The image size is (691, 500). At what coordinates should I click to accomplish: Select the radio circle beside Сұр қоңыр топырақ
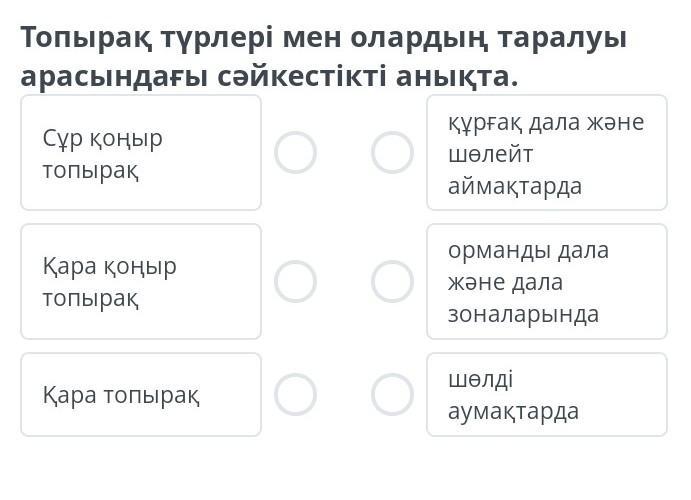(x=295, y=153)
